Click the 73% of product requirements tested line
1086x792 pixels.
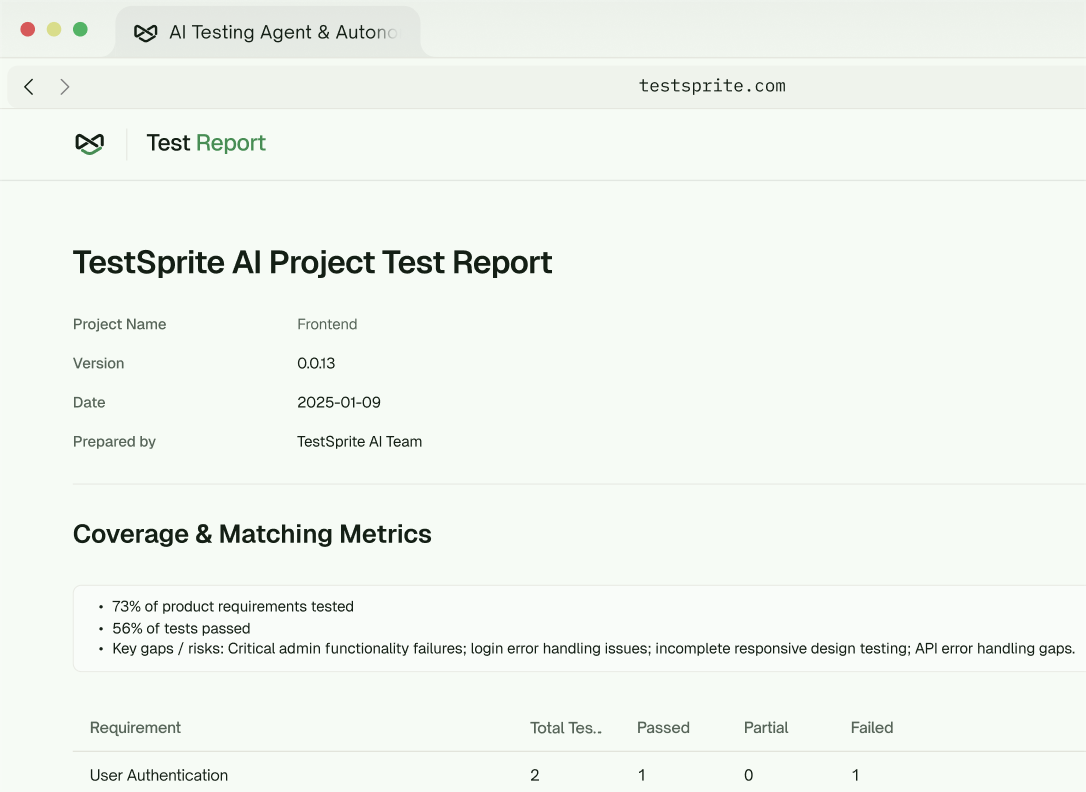coord(233,606)
